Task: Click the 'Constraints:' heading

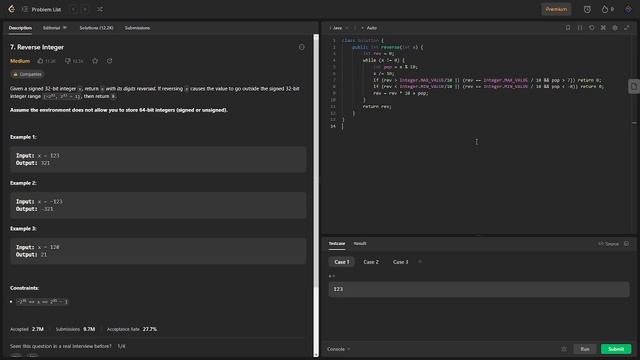Action: [x=24, y=288]
